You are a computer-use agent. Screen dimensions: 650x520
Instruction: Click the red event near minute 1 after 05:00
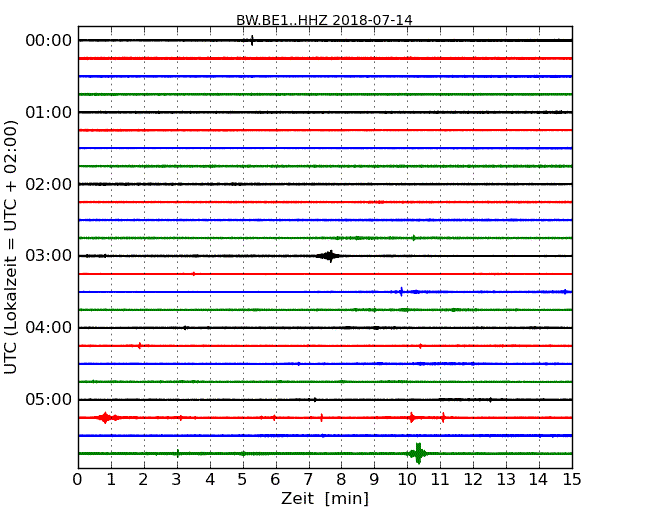[x=106, y=418]
